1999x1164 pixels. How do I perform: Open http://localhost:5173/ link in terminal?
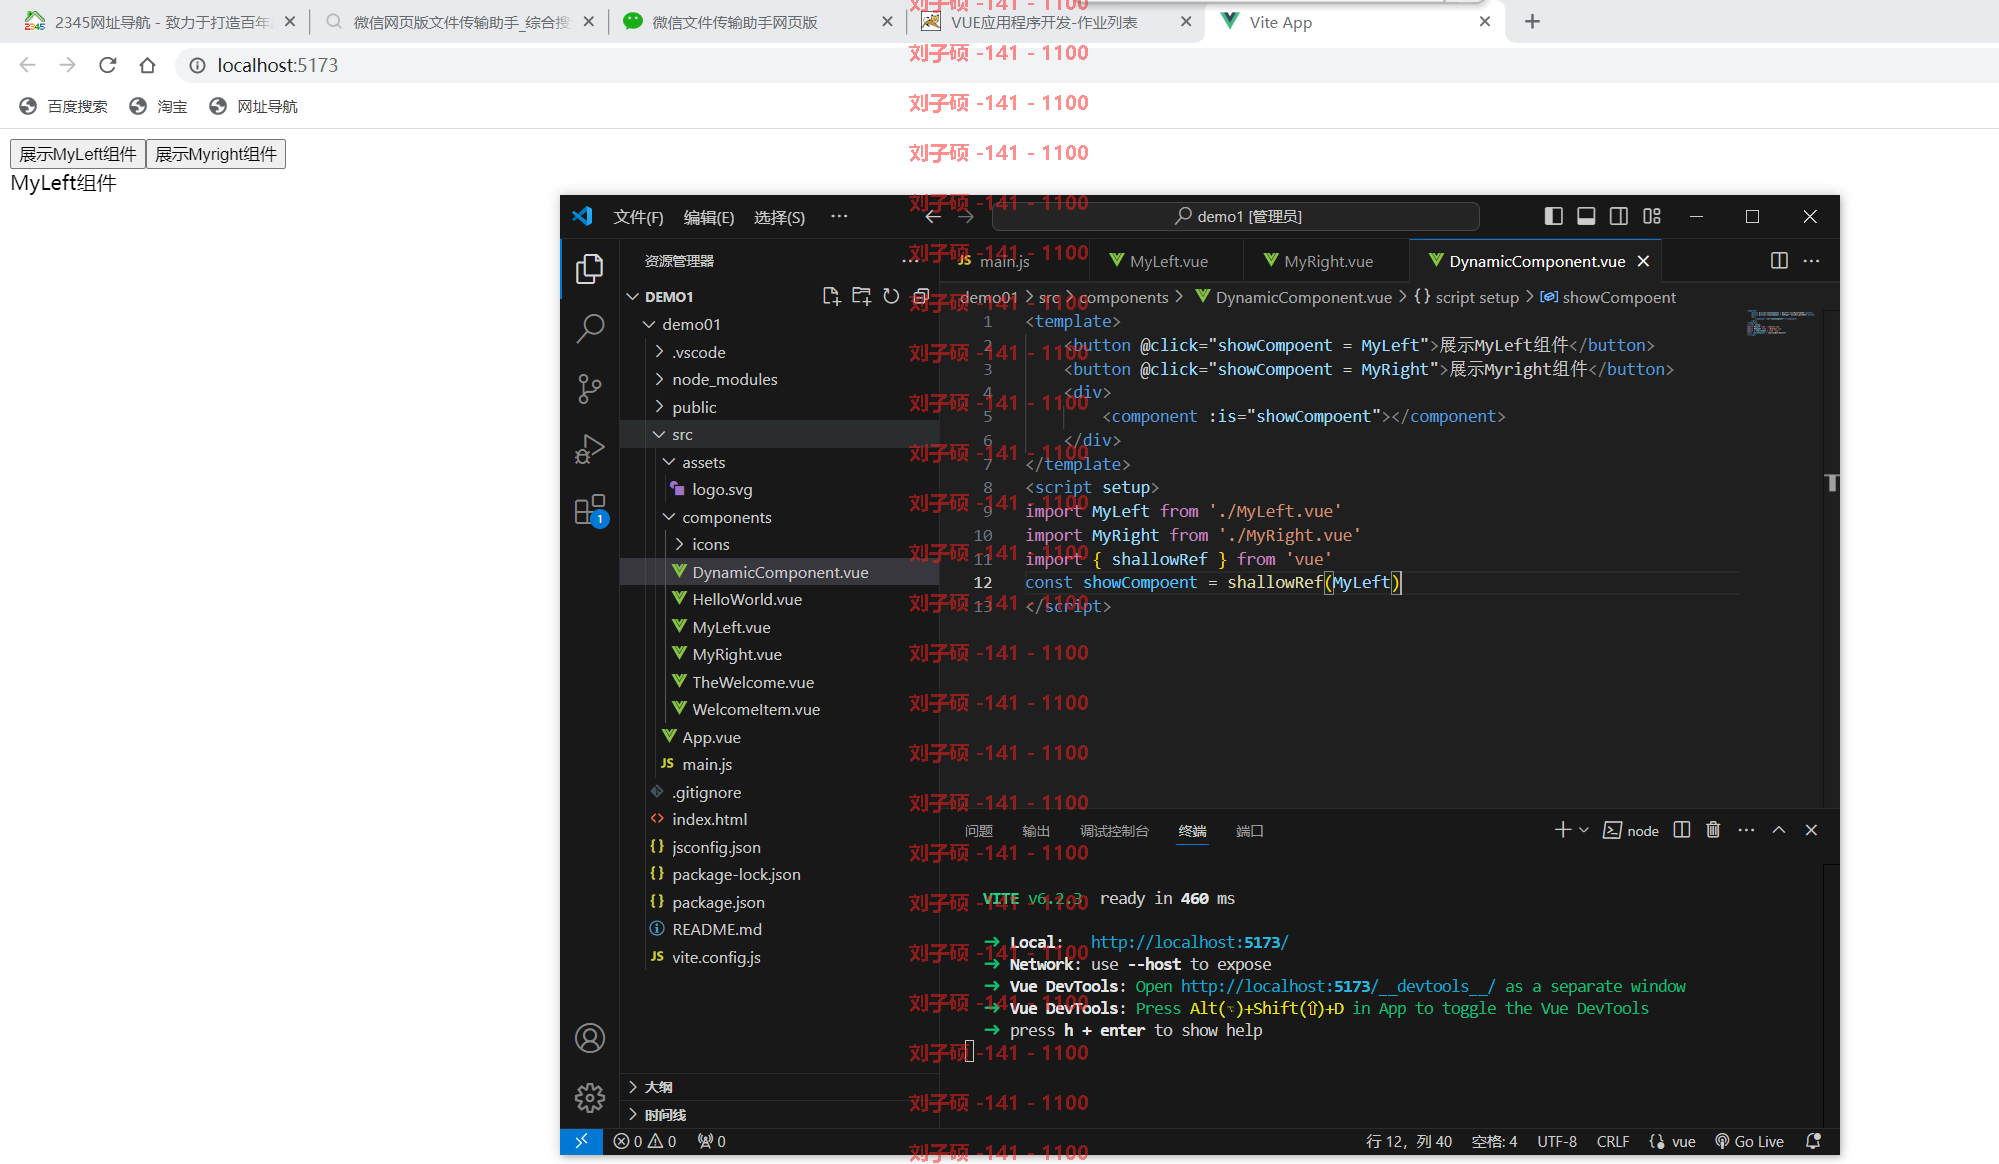1189,942
